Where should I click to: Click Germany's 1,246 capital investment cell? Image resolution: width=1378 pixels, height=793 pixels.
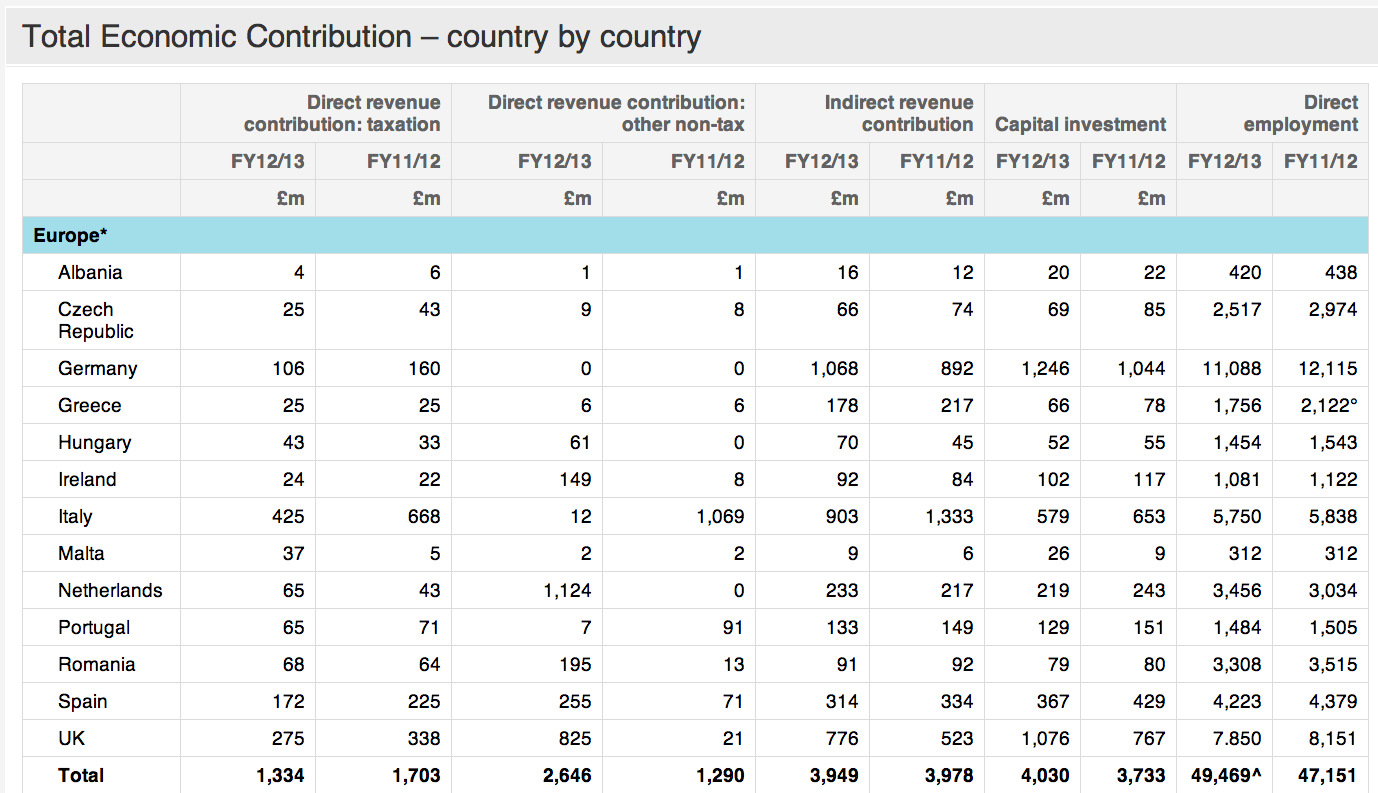[1045, 369]
